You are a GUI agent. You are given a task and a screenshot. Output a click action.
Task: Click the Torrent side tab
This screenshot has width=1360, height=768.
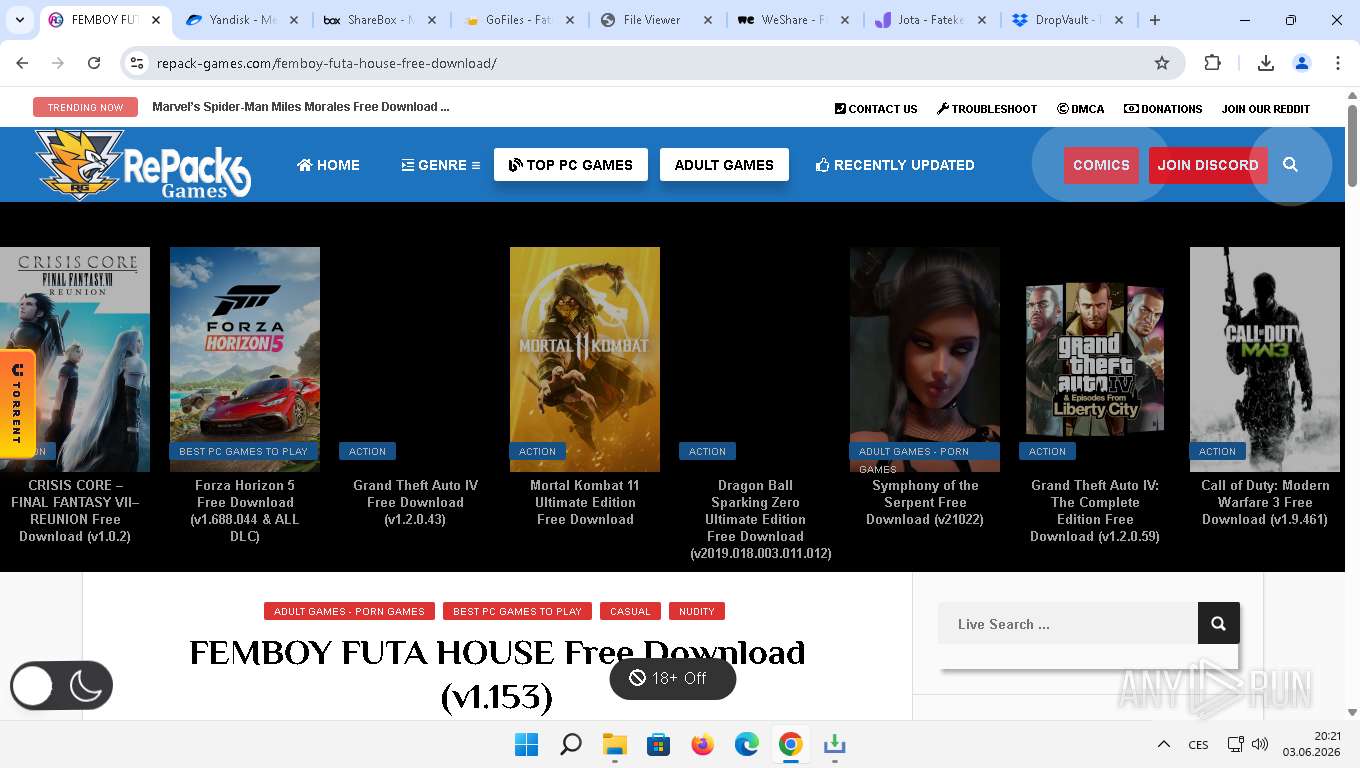pyautogui.click(x=17, y=404)
